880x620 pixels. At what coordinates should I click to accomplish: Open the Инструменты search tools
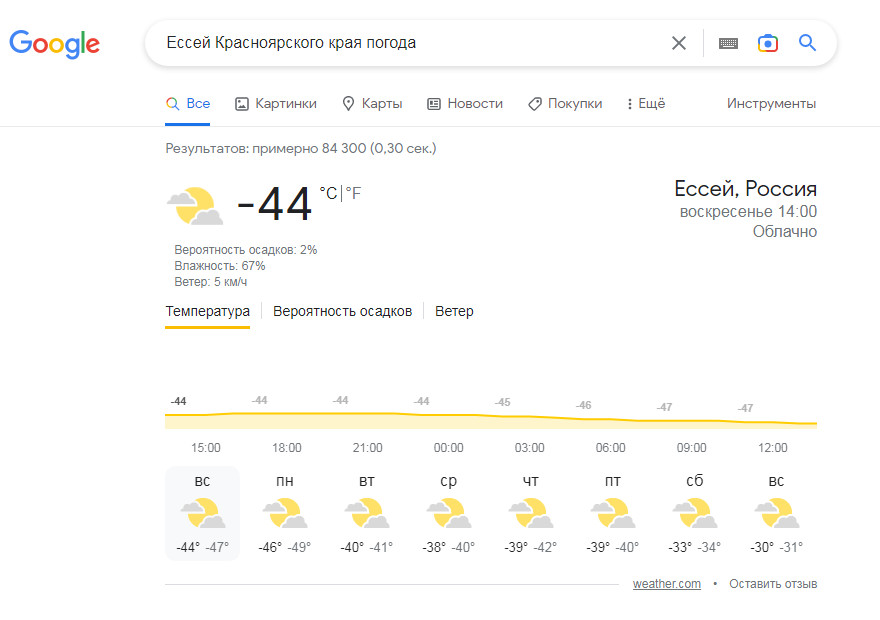click(771, 104)
